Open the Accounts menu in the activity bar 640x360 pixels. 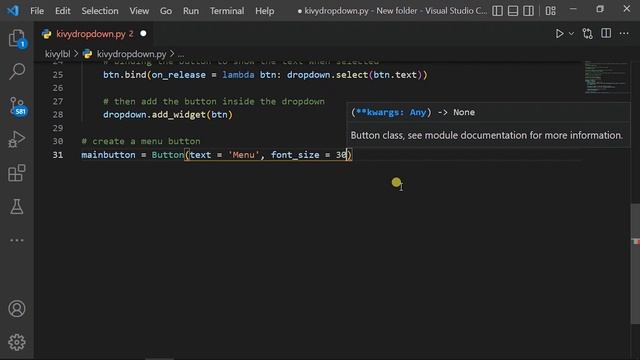[17, 309]
